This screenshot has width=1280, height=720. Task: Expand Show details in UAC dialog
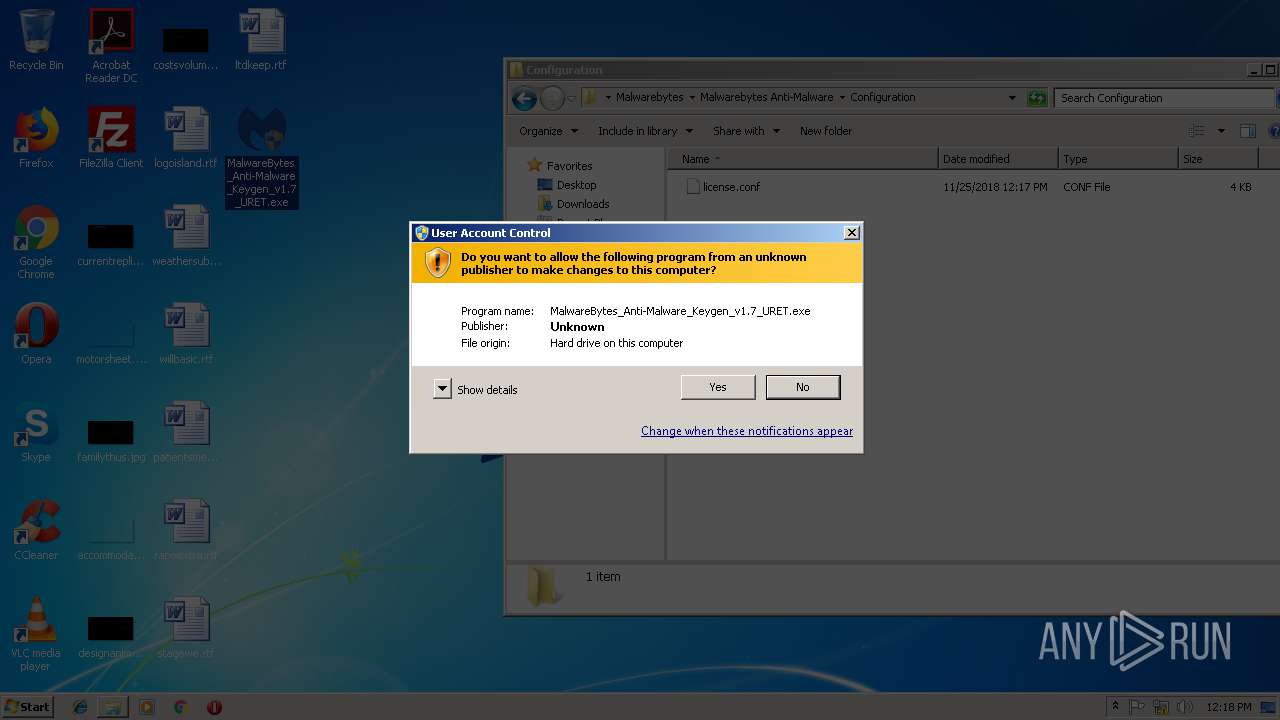(443, 389)
